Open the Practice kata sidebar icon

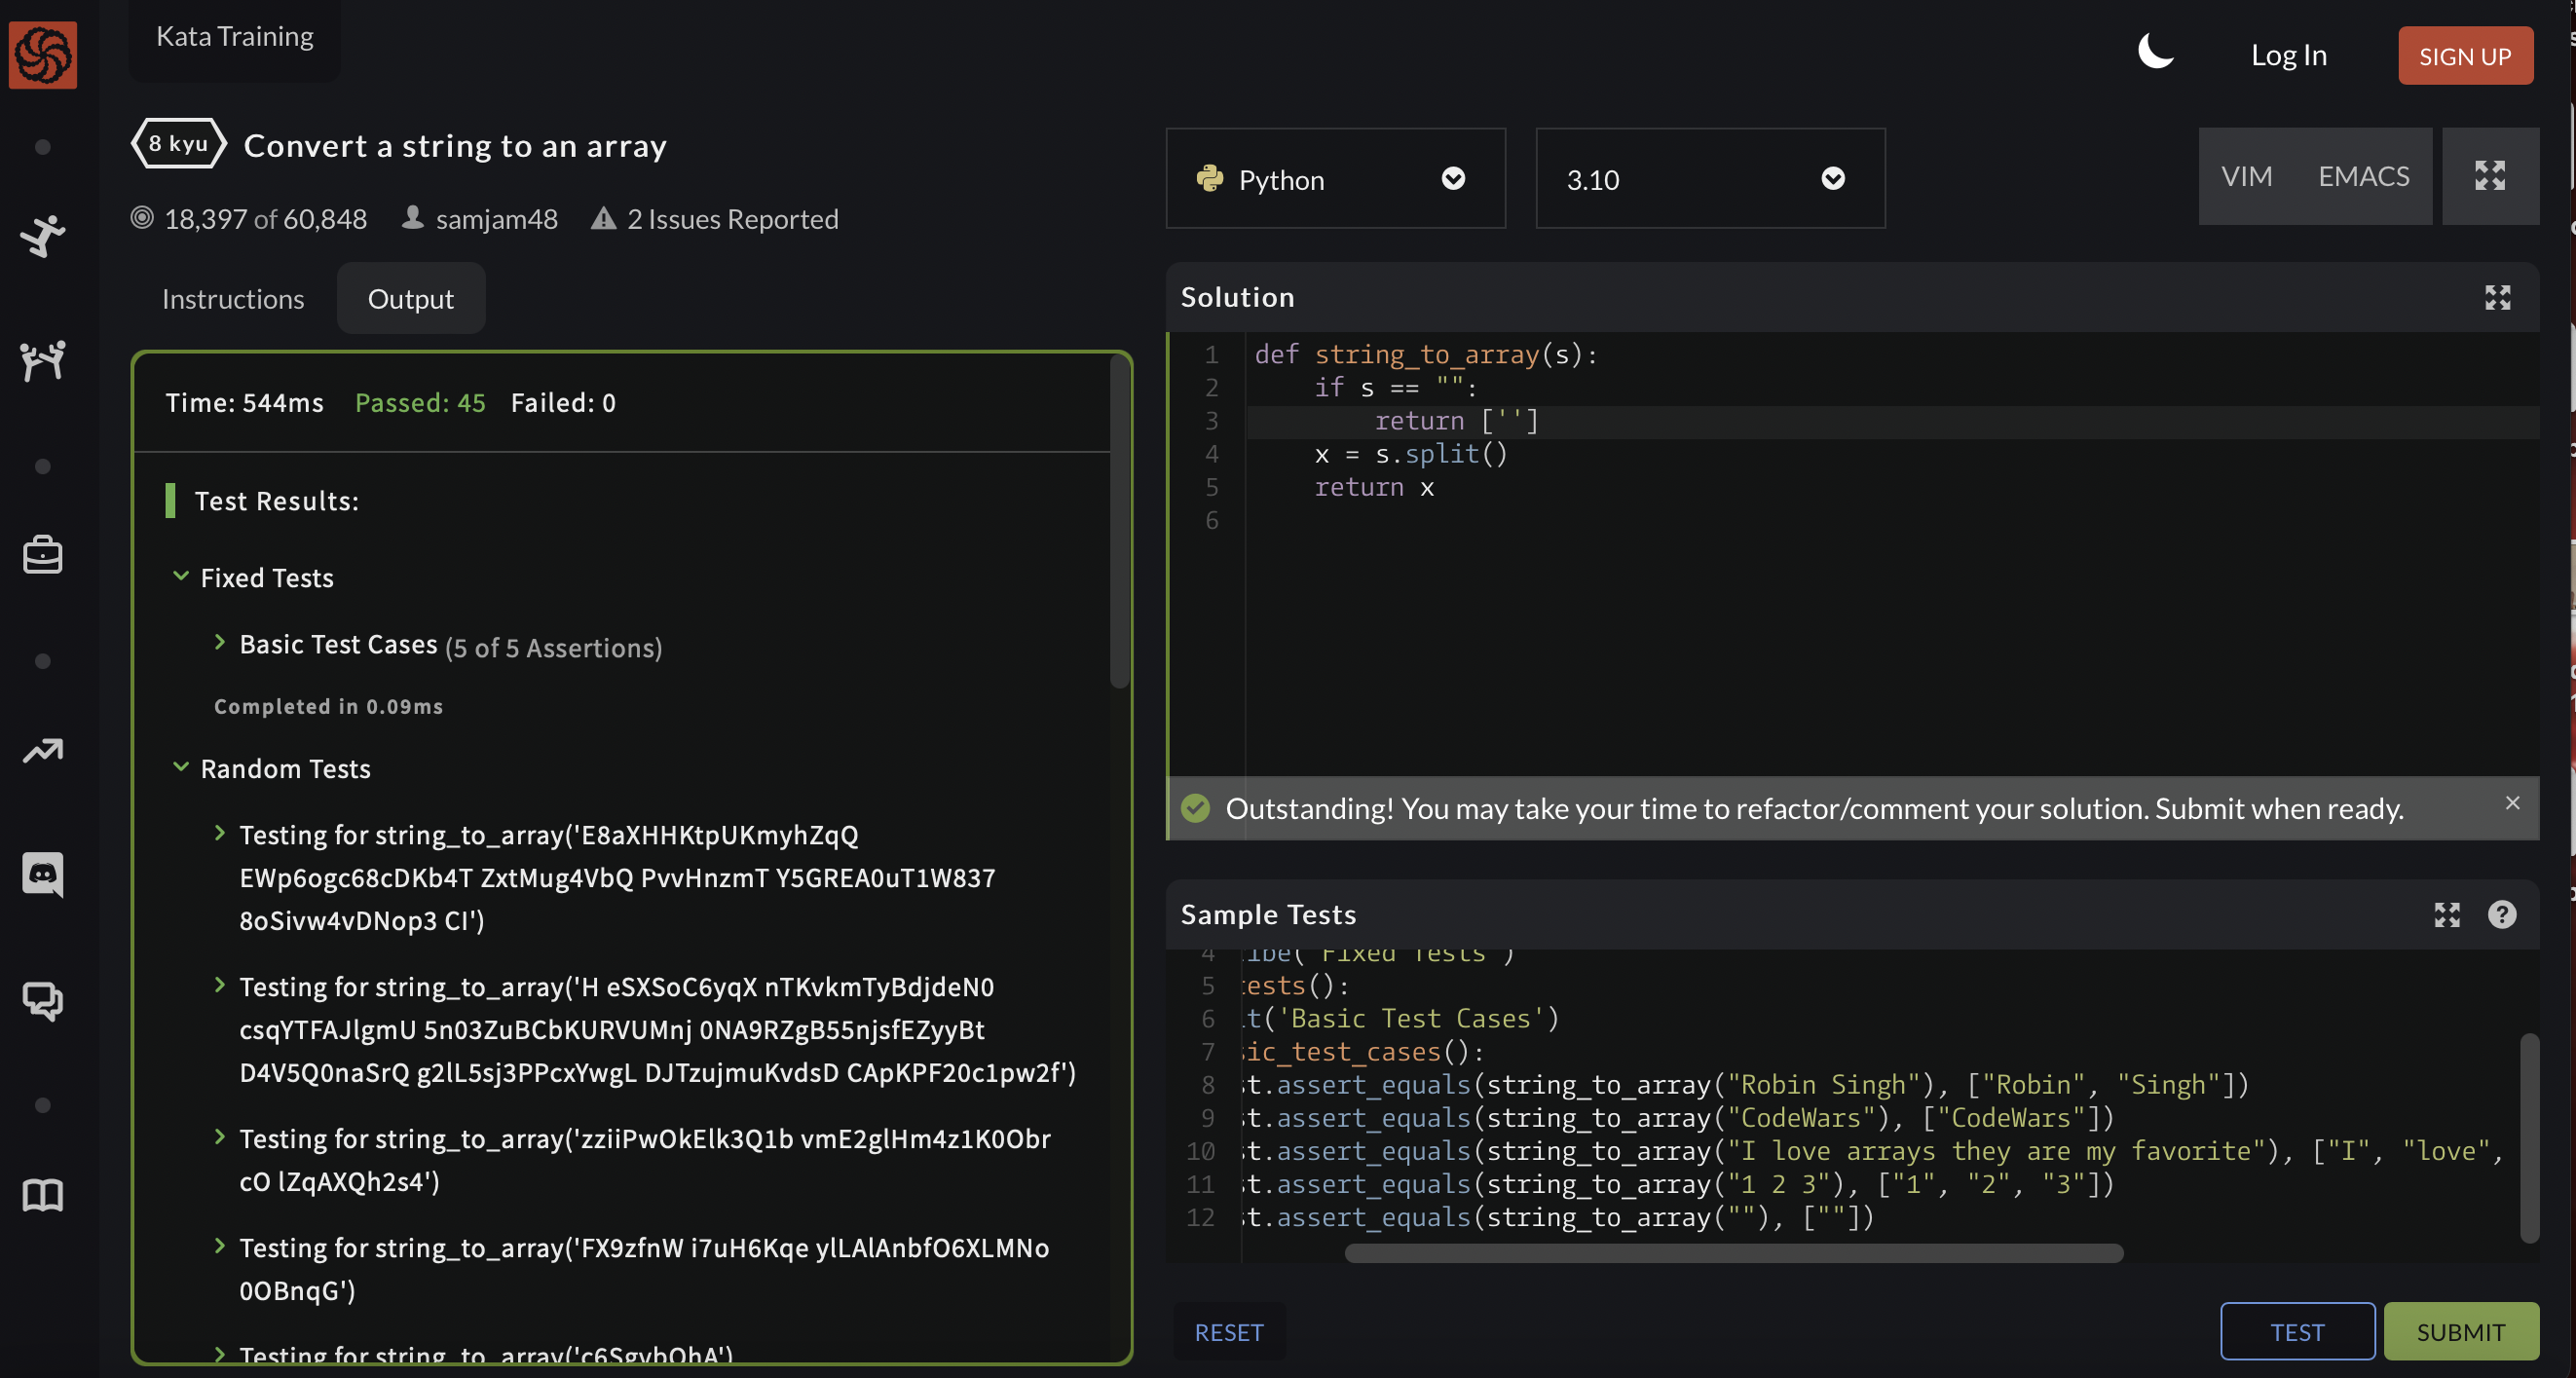42,236
